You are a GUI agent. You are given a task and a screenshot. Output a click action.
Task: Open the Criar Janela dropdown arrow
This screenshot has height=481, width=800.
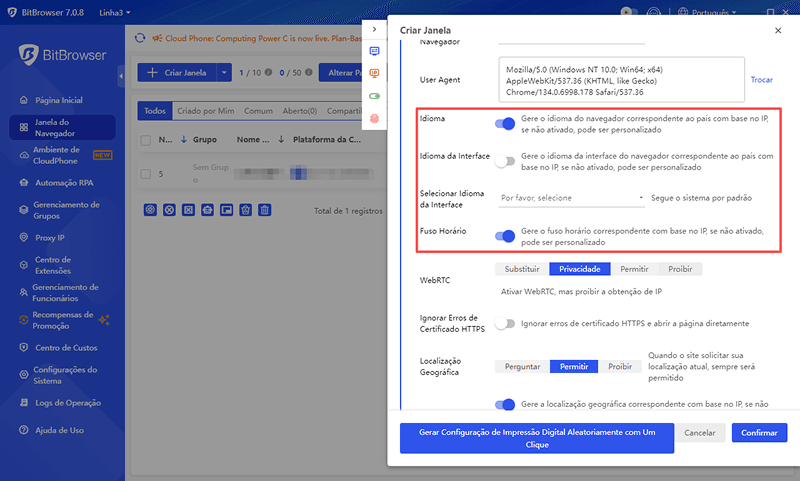(224, 72)
